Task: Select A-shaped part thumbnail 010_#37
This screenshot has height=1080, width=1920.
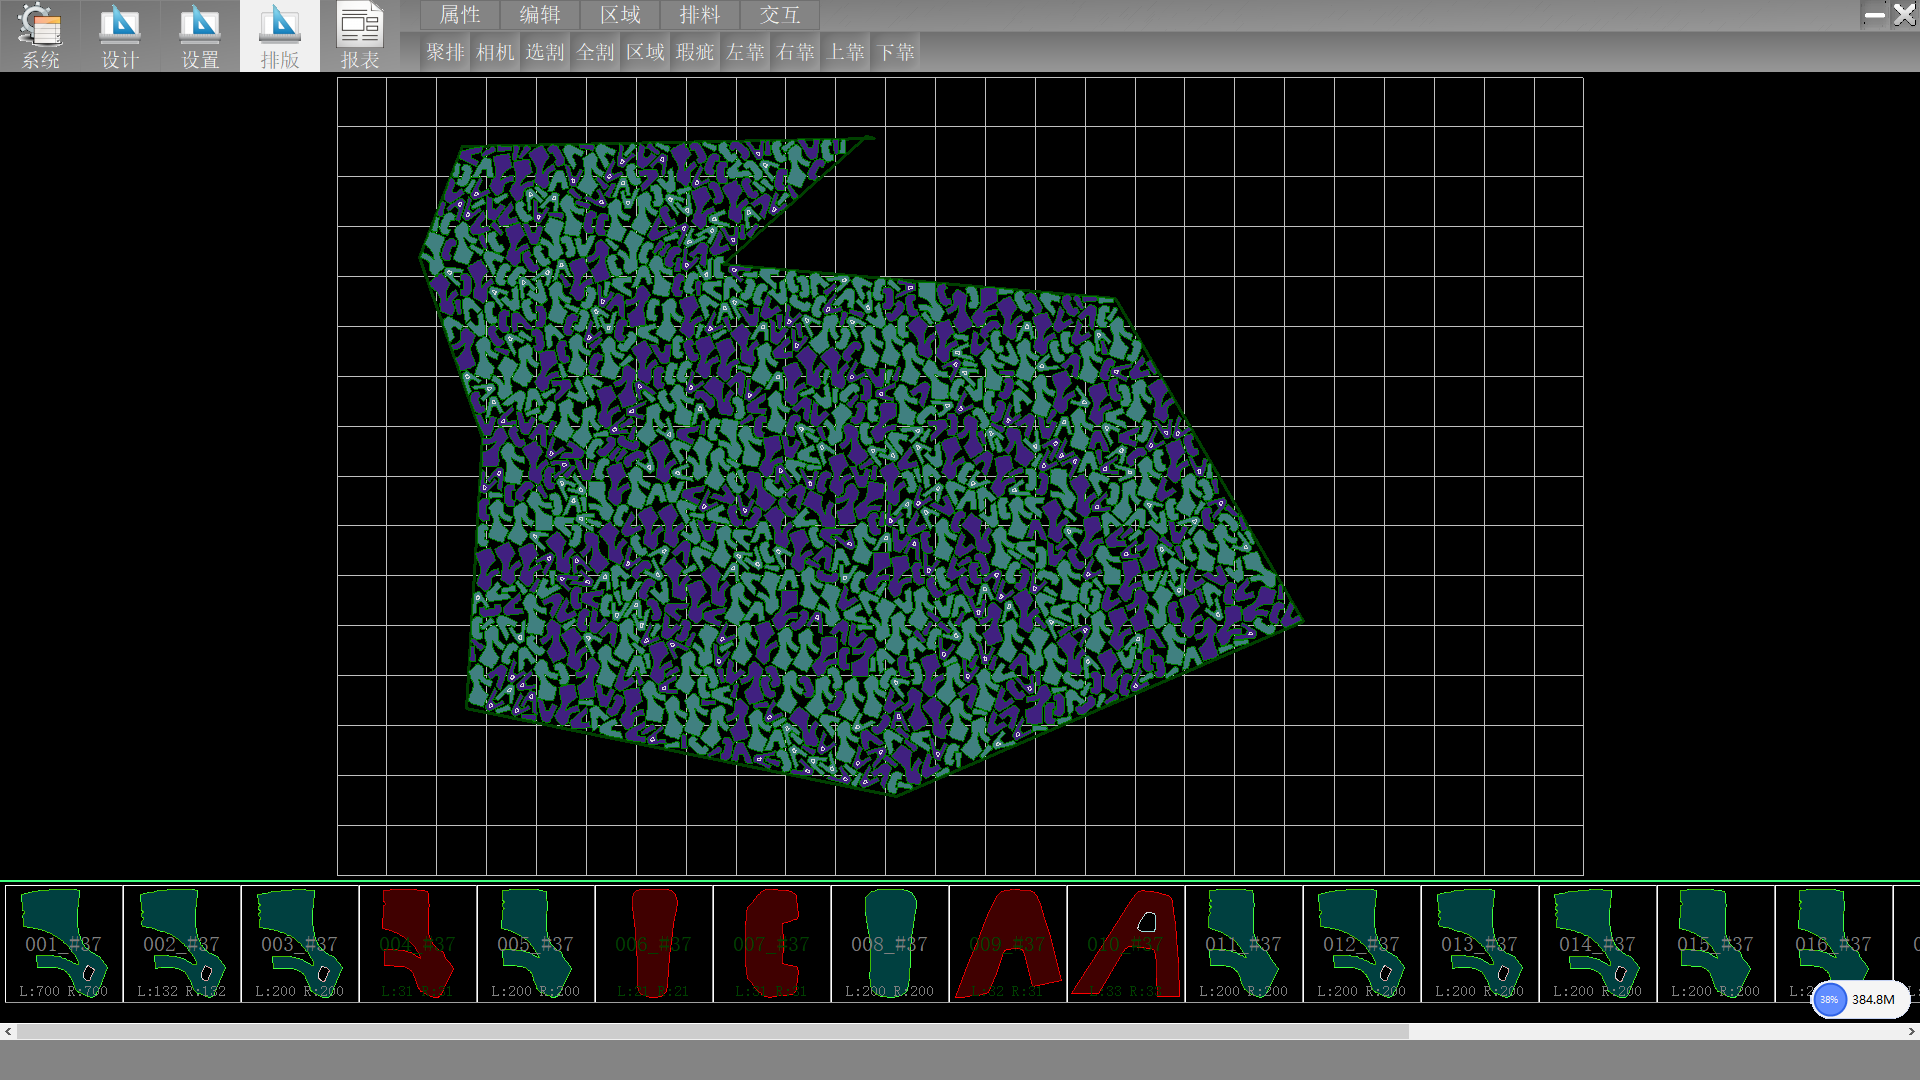Action: (x=1126, y=944)
